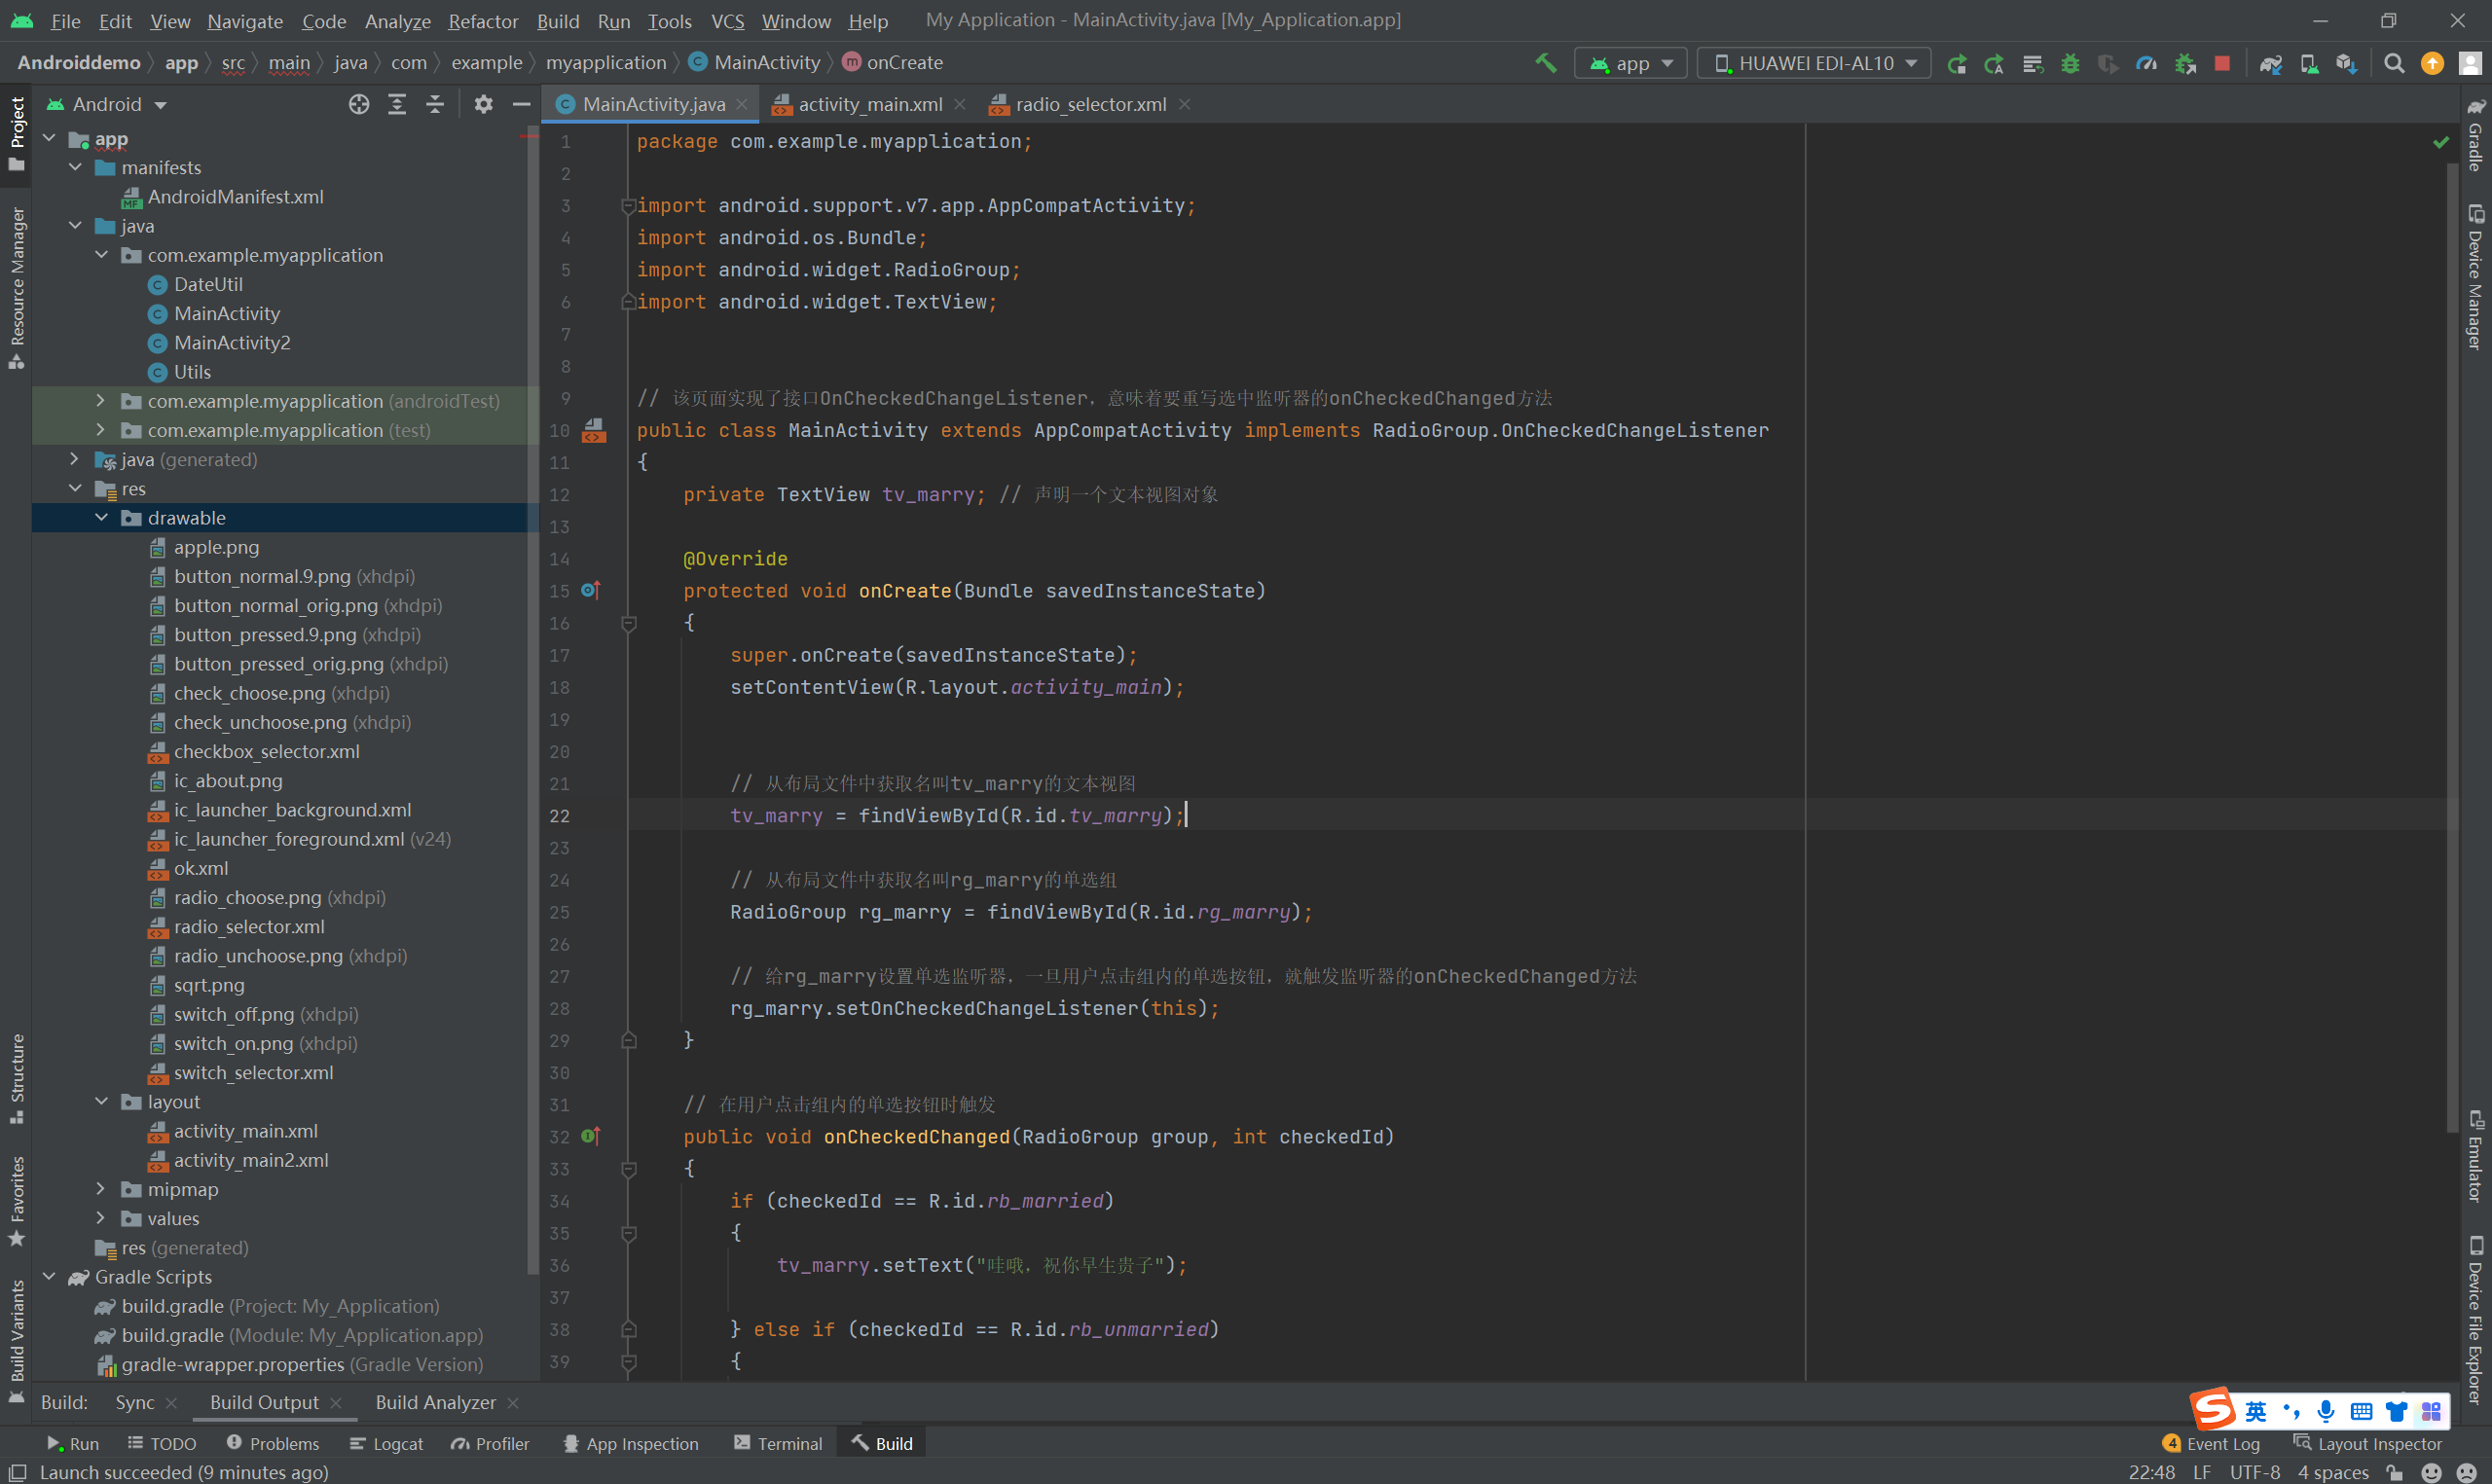The image size is (2492, 1484).
Task: Open the HUAWEI EDI-AL10 device dropdown
Action: tap(1815, 63)
